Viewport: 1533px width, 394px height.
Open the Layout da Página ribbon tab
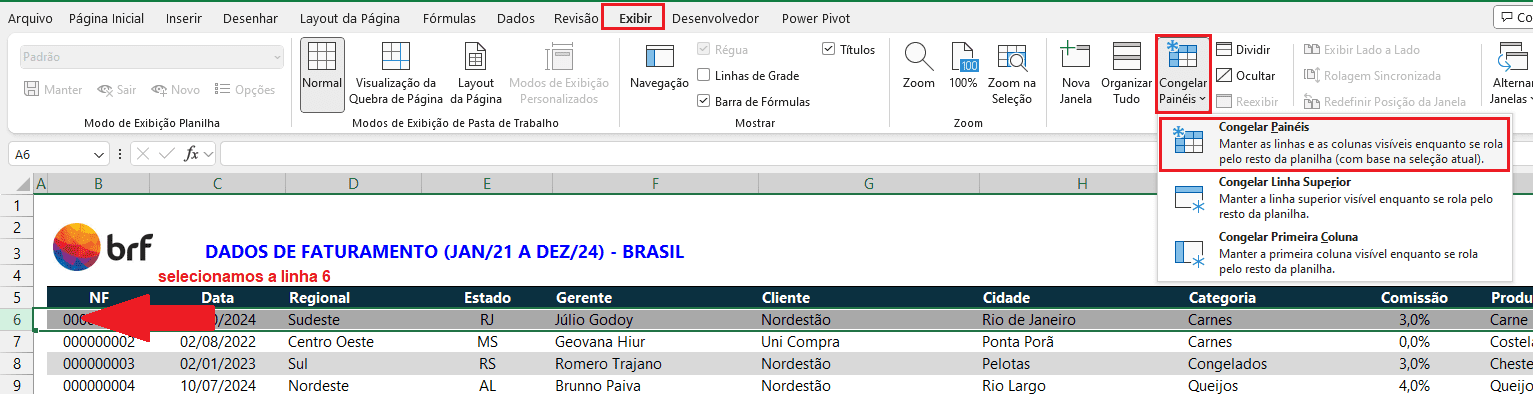pos(350,18)
